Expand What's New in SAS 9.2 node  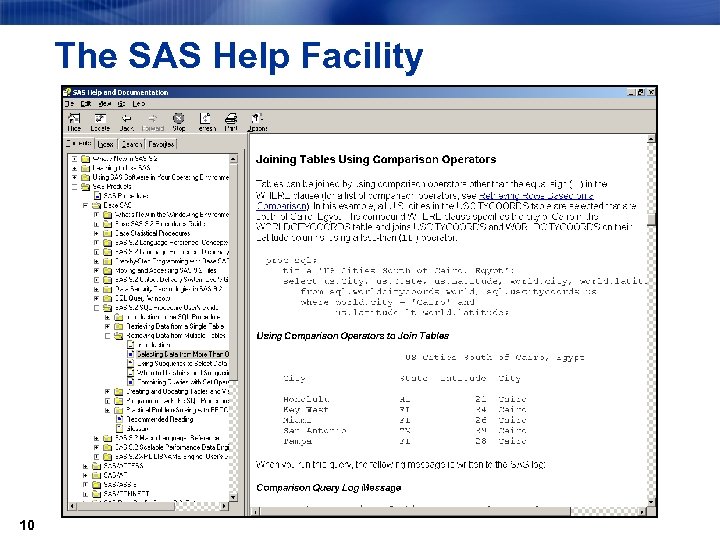click(74, 159)
